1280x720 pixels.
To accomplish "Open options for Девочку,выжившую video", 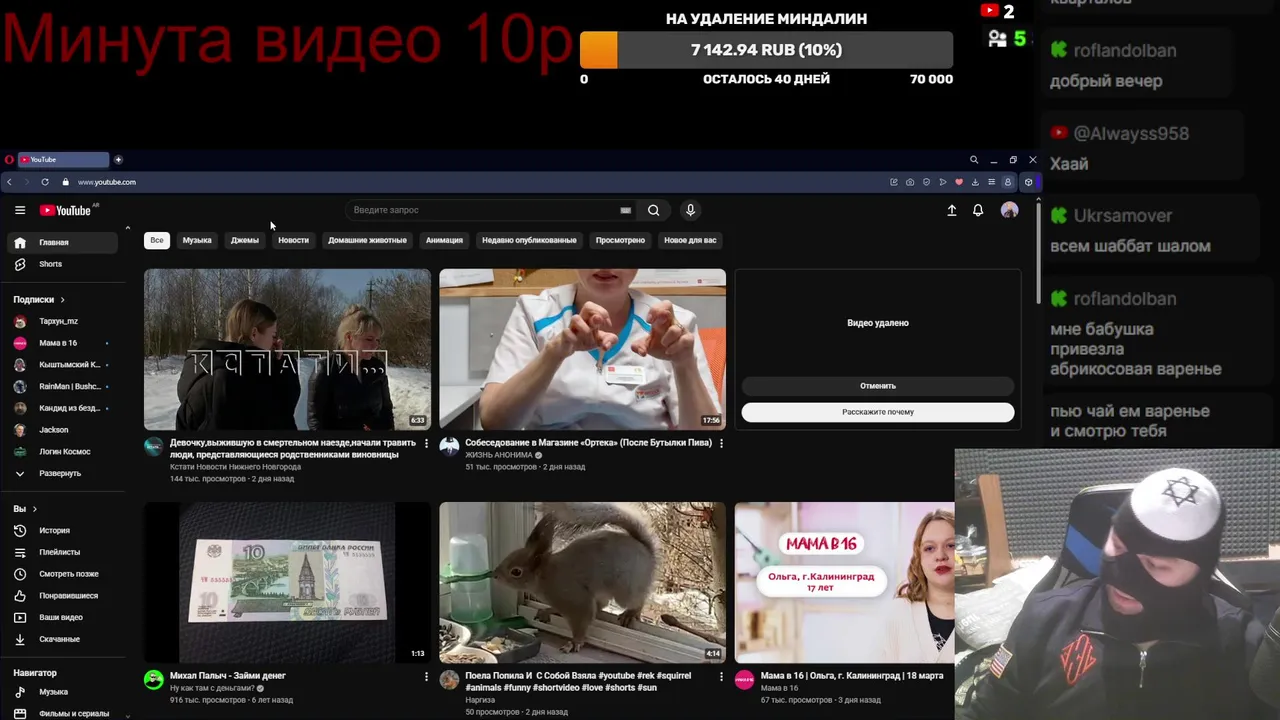I will pos(426,443).
